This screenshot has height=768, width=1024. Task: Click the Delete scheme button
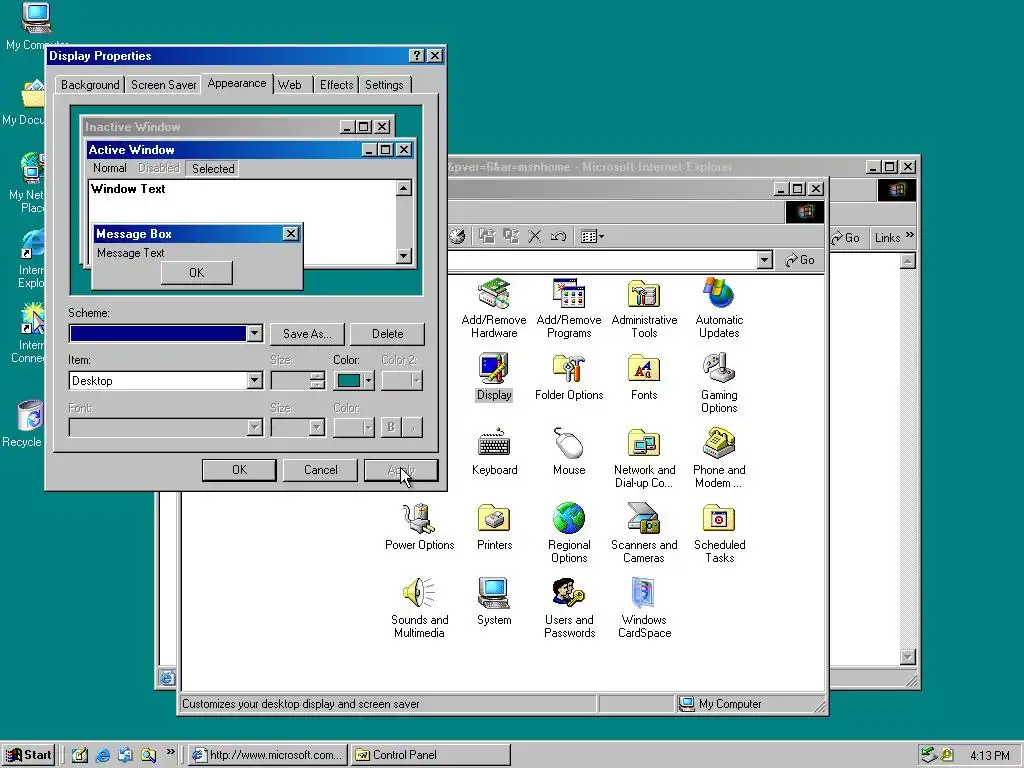387,334
